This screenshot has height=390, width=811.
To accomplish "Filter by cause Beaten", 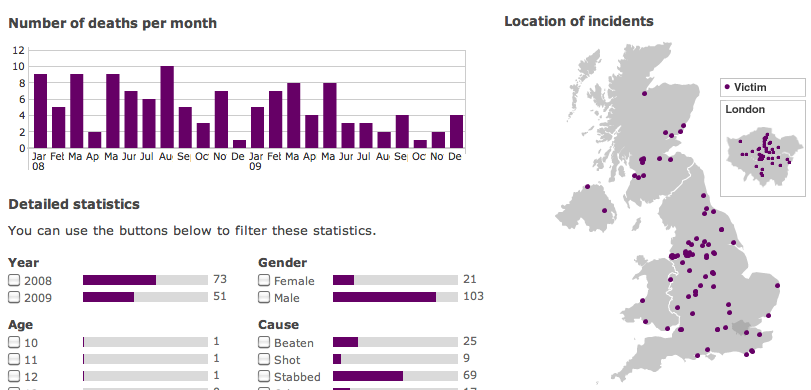I will (264, 342).
